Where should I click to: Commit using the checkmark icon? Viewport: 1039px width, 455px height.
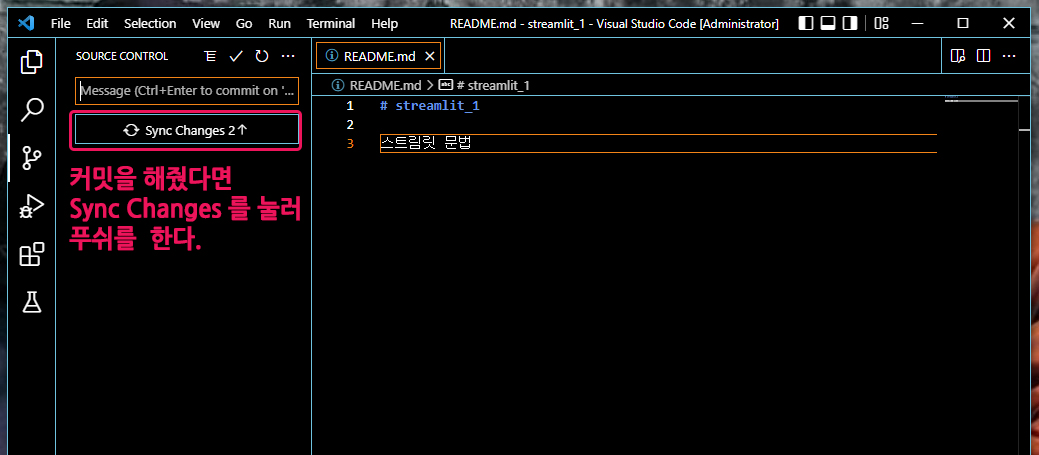tap(236, 56)
